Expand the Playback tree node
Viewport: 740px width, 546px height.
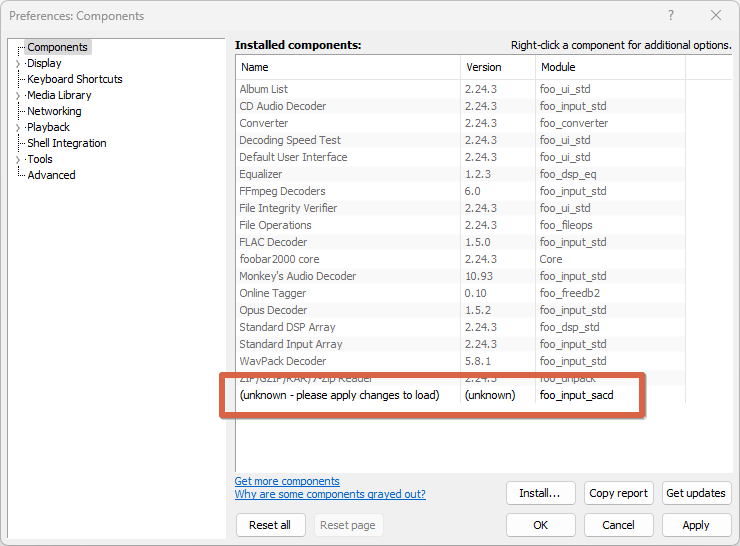[x=18, y=128]
